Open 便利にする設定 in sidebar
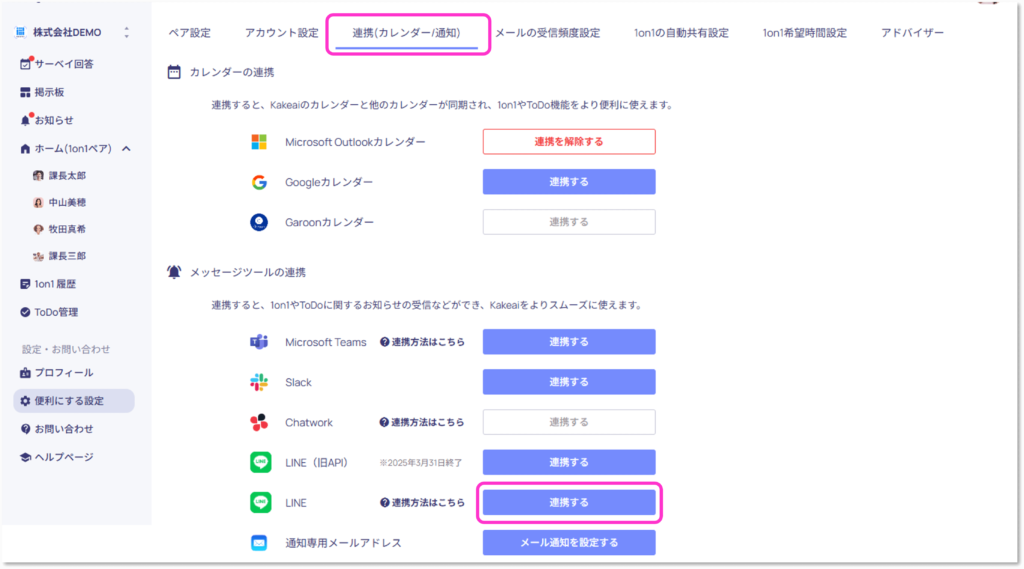 pos(74,401)
